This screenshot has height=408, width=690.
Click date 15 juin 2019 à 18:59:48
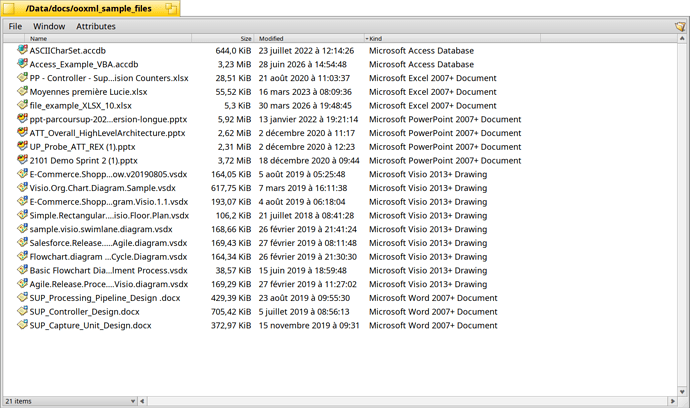pos(303,270)
